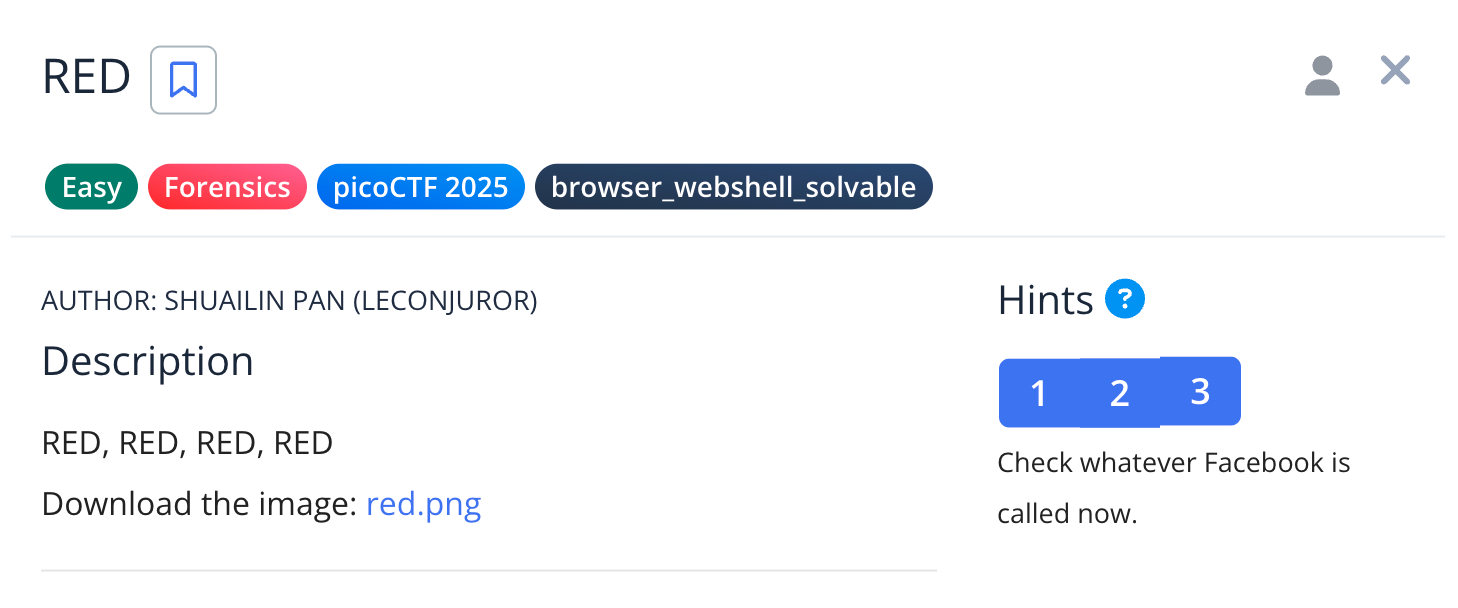The width and height of the screenshot is (1458, 608).
Task: Select the Easy difficulty tag
Action: coord(91,187)
